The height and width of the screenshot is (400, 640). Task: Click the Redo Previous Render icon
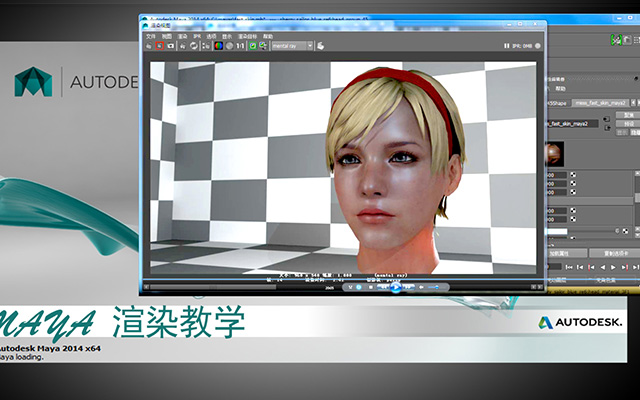click(x=149, y=46)
